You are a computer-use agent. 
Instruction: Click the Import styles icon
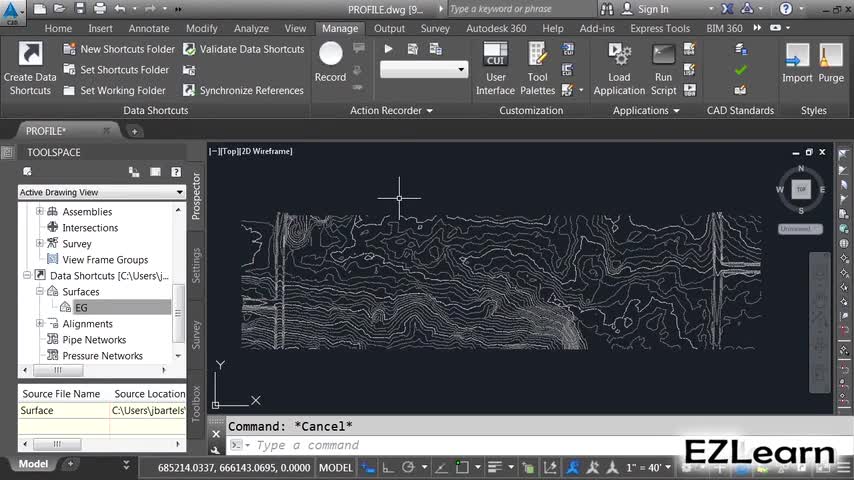coord(797,55)
